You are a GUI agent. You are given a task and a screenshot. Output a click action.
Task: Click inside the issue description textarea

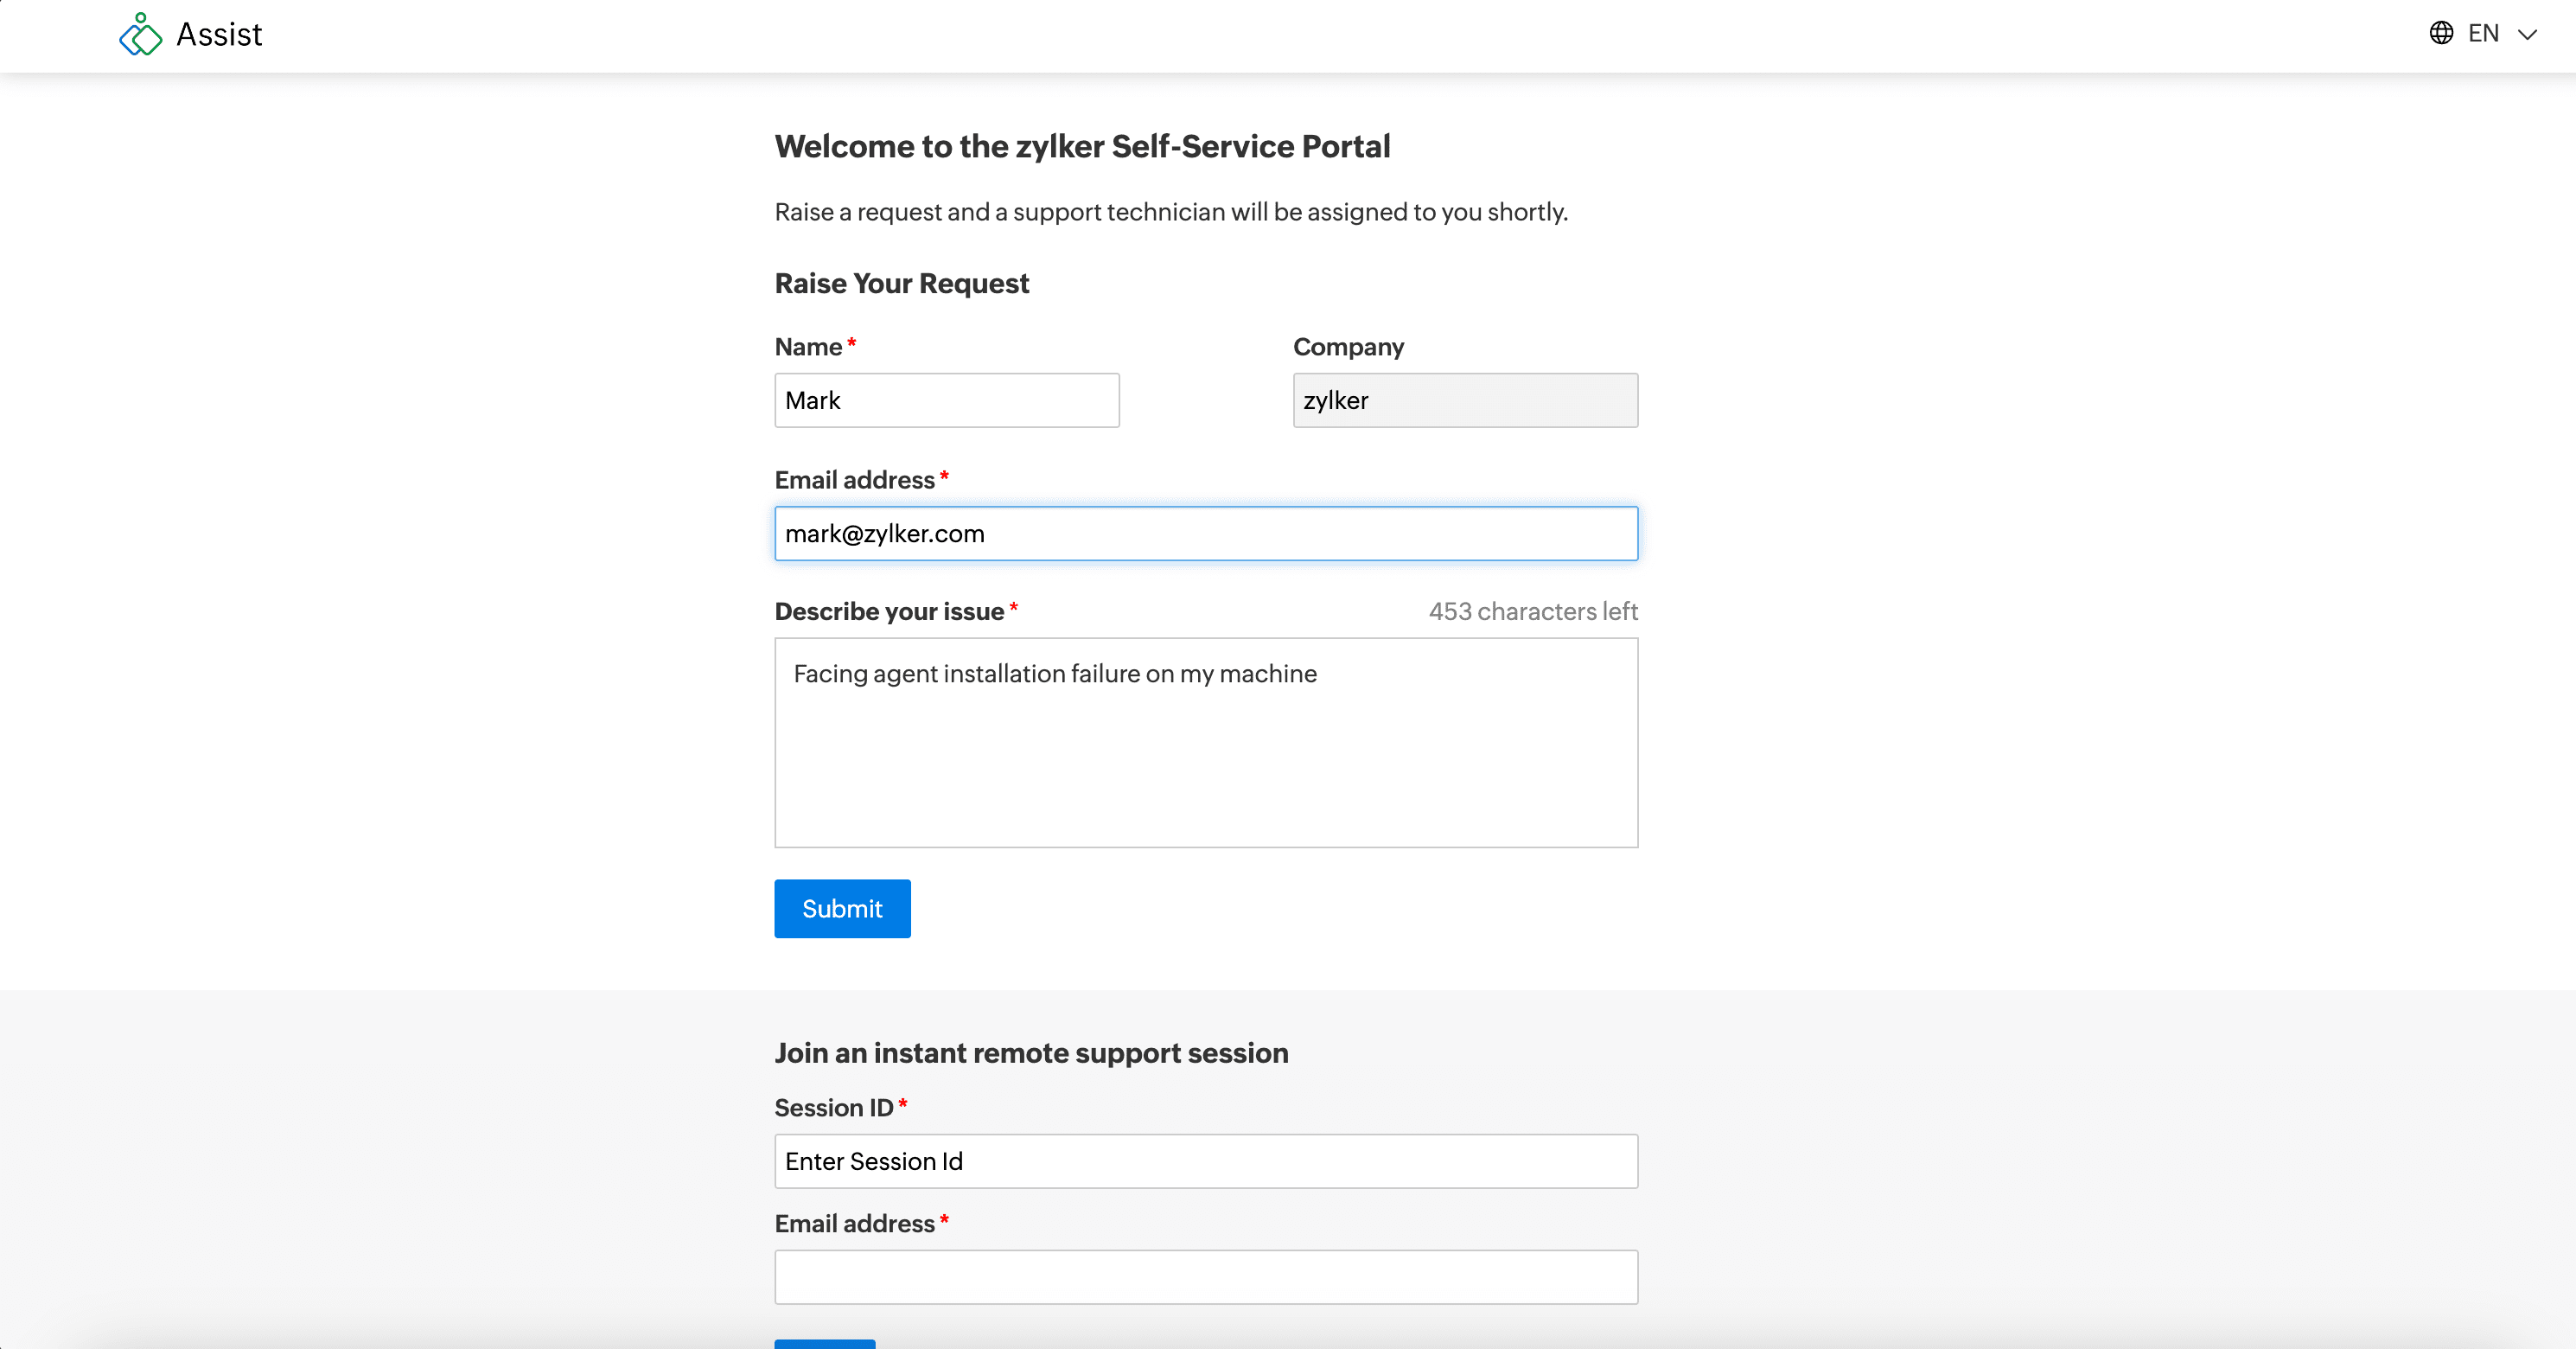pos(1205,742)
